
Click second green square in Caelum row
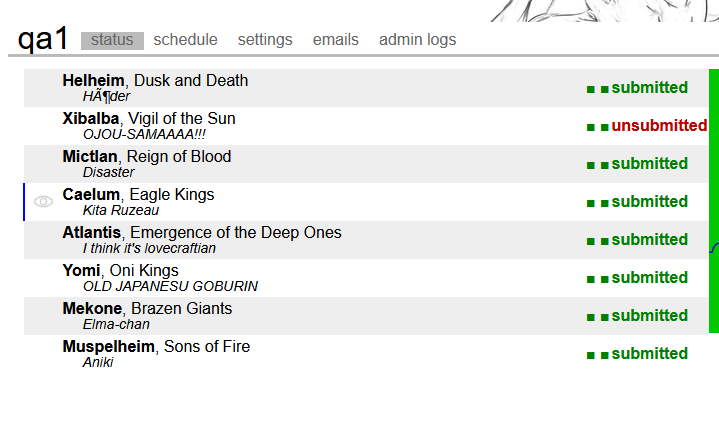click(604, 203)
